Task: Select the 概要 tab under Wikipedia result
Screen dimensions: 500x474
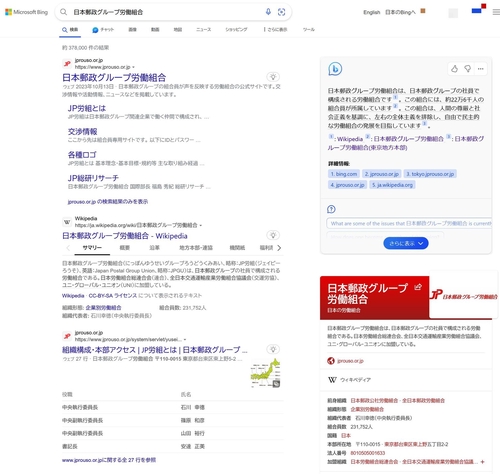Action: [125, 248]
